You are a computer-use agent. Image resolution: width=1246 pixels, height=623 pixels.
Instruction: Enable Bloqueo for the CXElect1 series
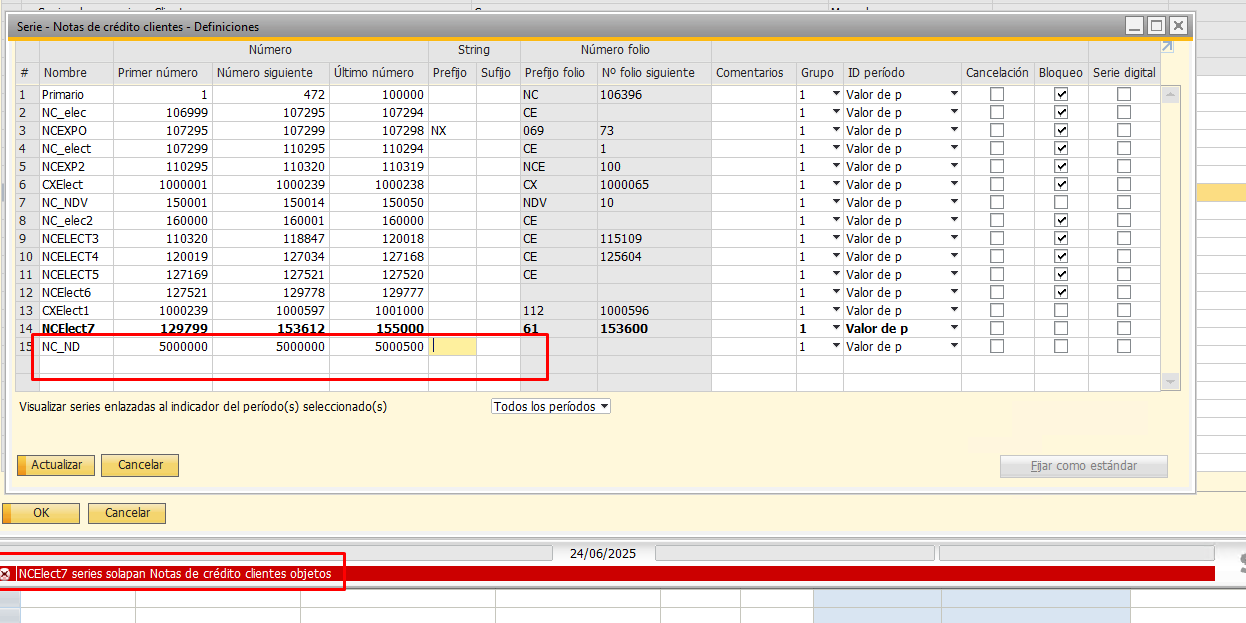click(1061, 310)
